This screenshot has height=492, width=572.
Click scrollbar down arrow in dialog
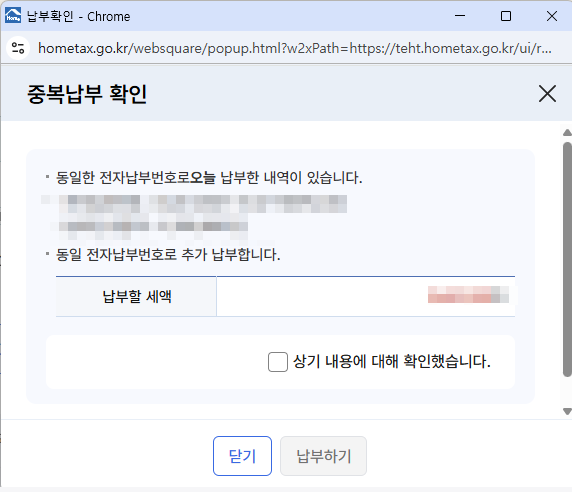click(567, 411)
